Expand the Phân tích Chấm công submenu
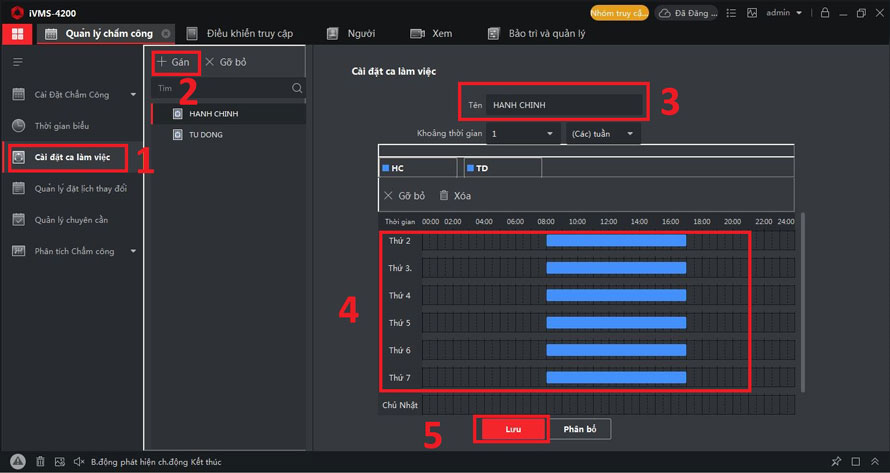Viewport: 890px width, 473px height. pyautogui.click(x=133, y=251)
